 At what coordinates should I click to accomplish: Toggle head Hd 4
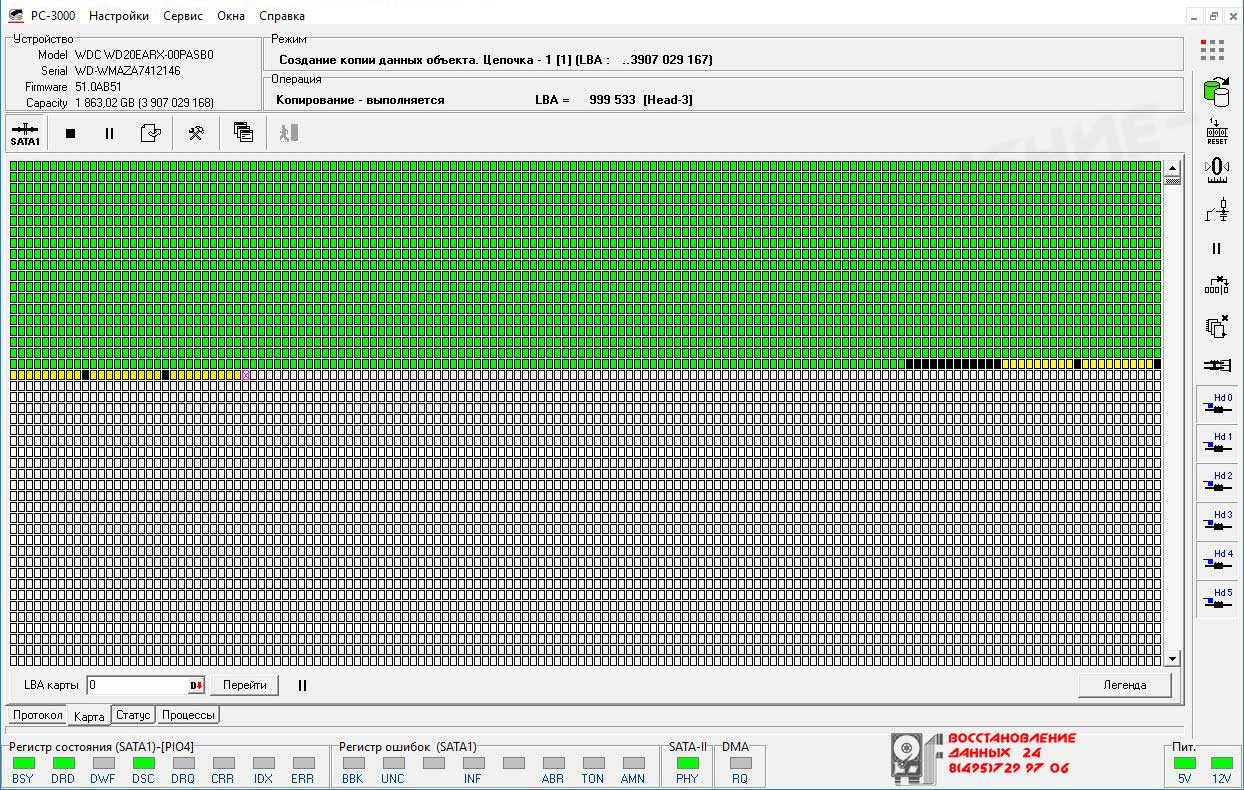(x=1217, y=561)
